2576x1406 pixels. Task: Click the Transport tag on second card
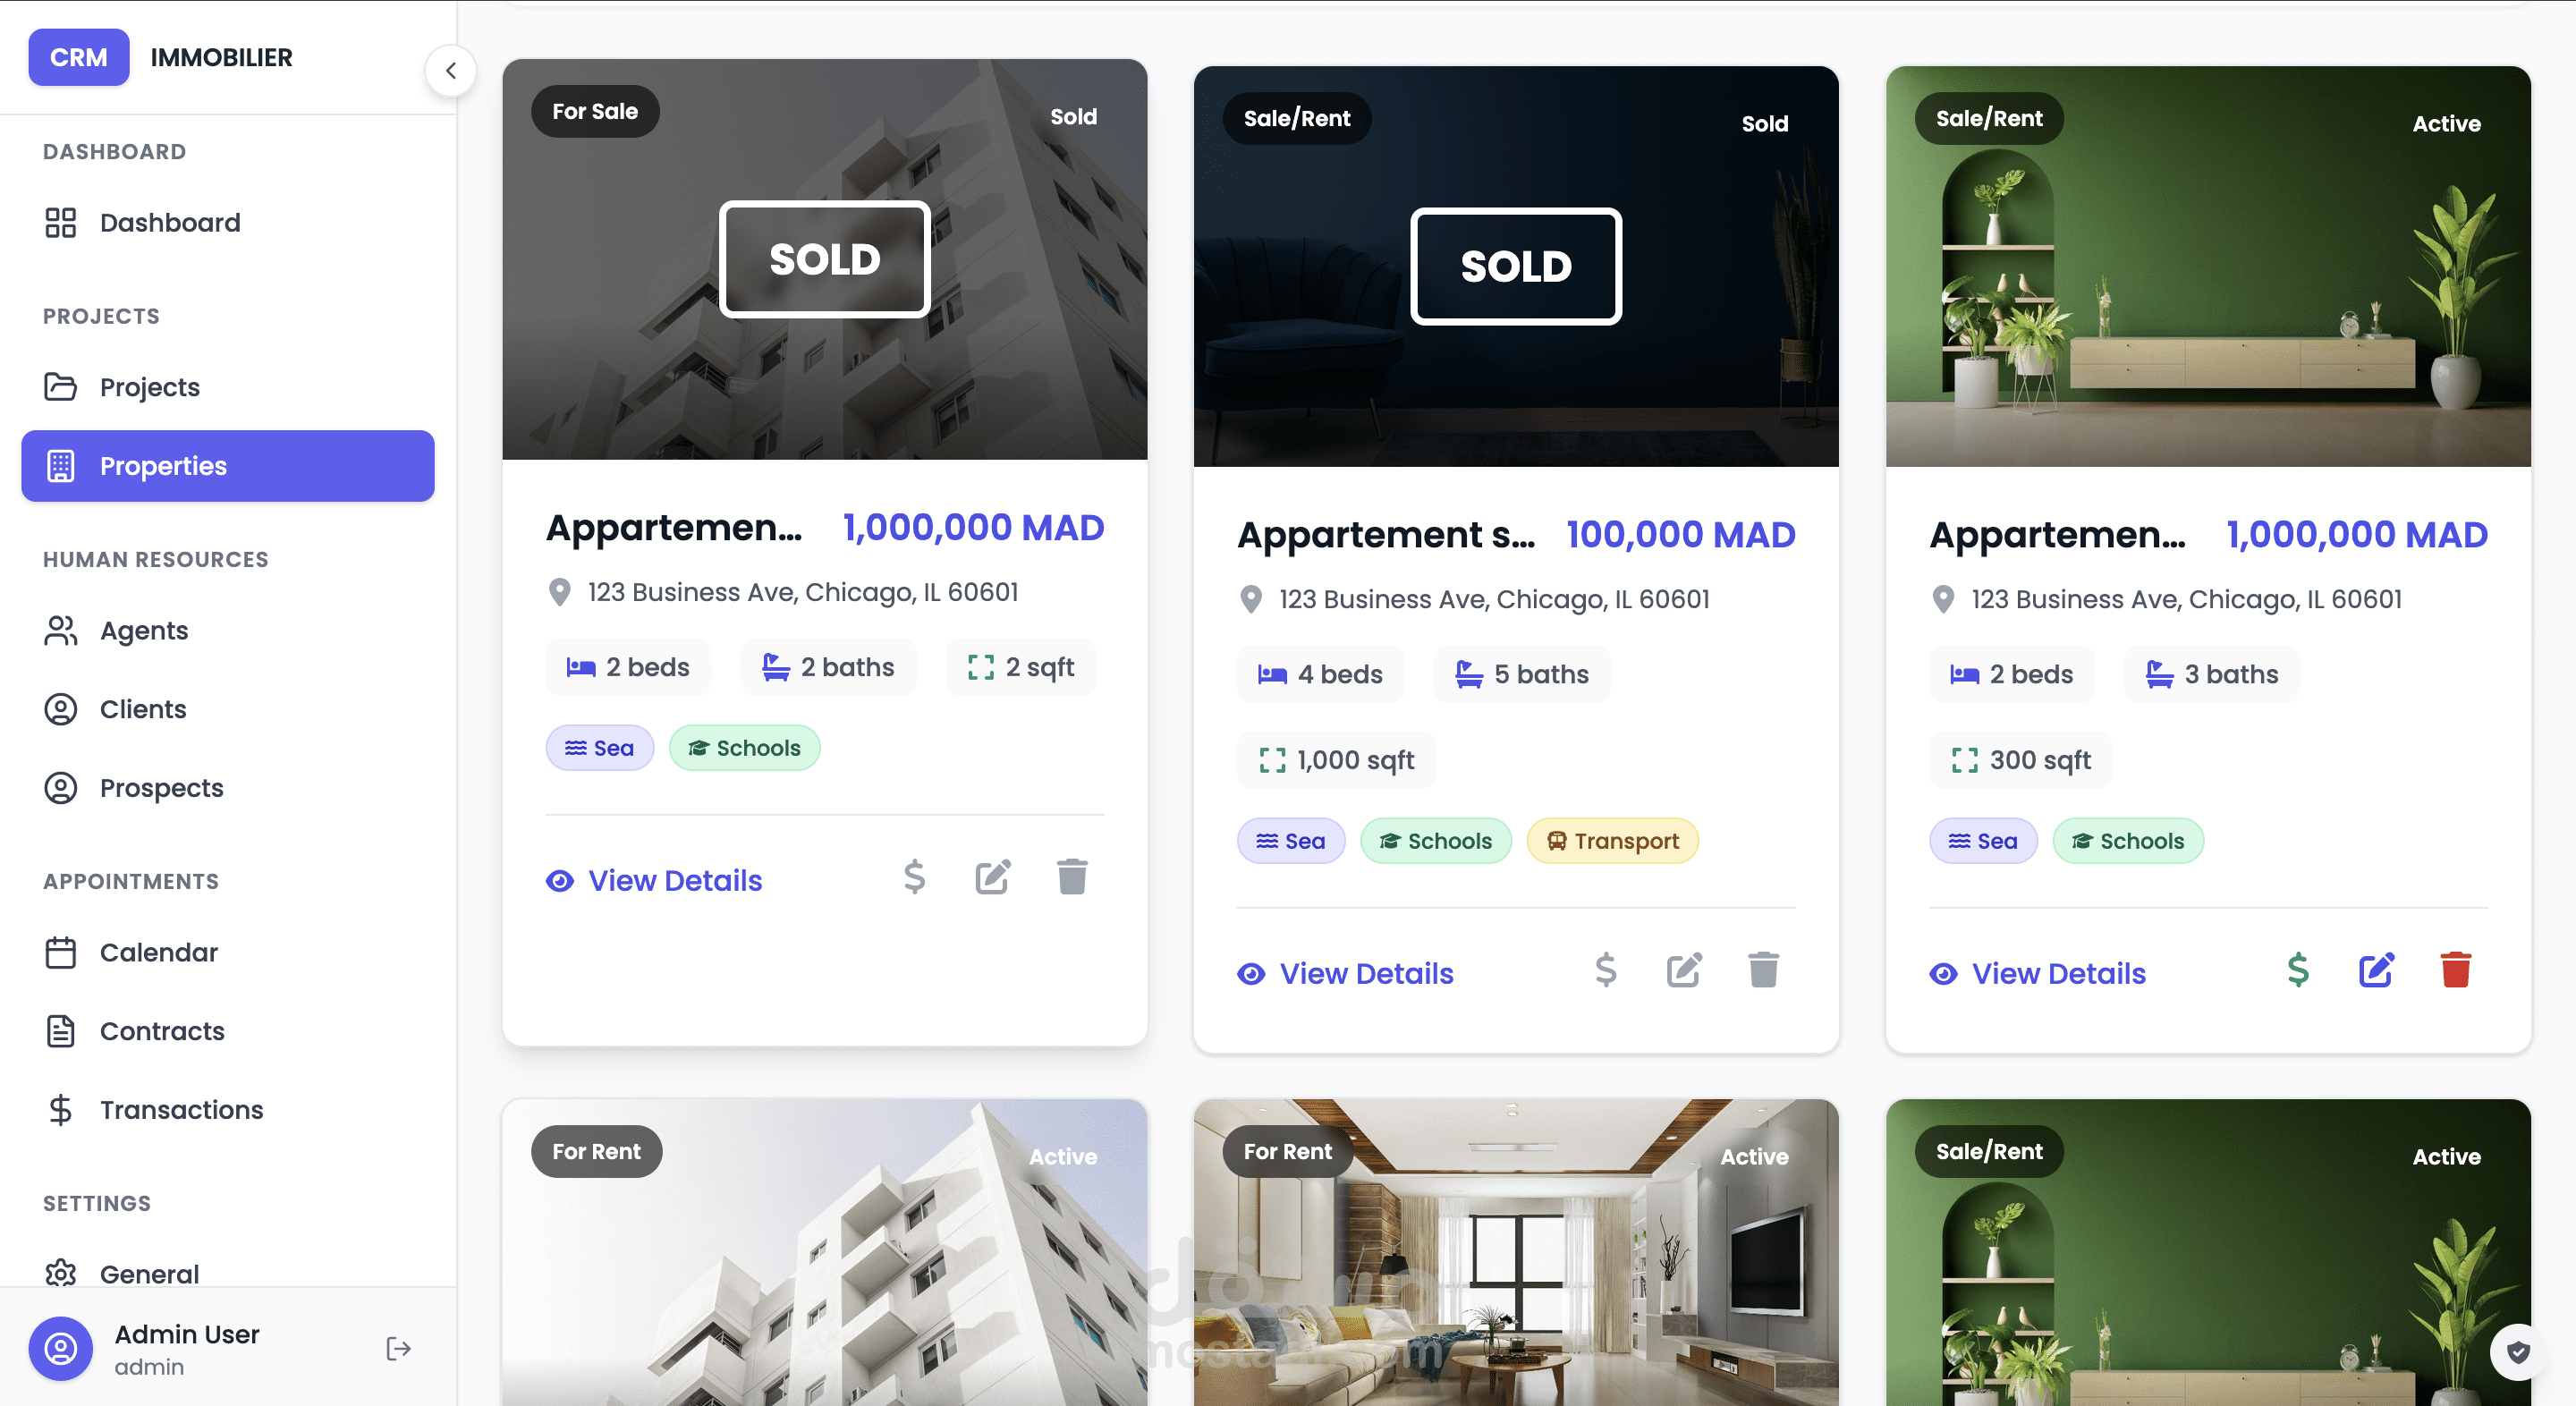1612,841
